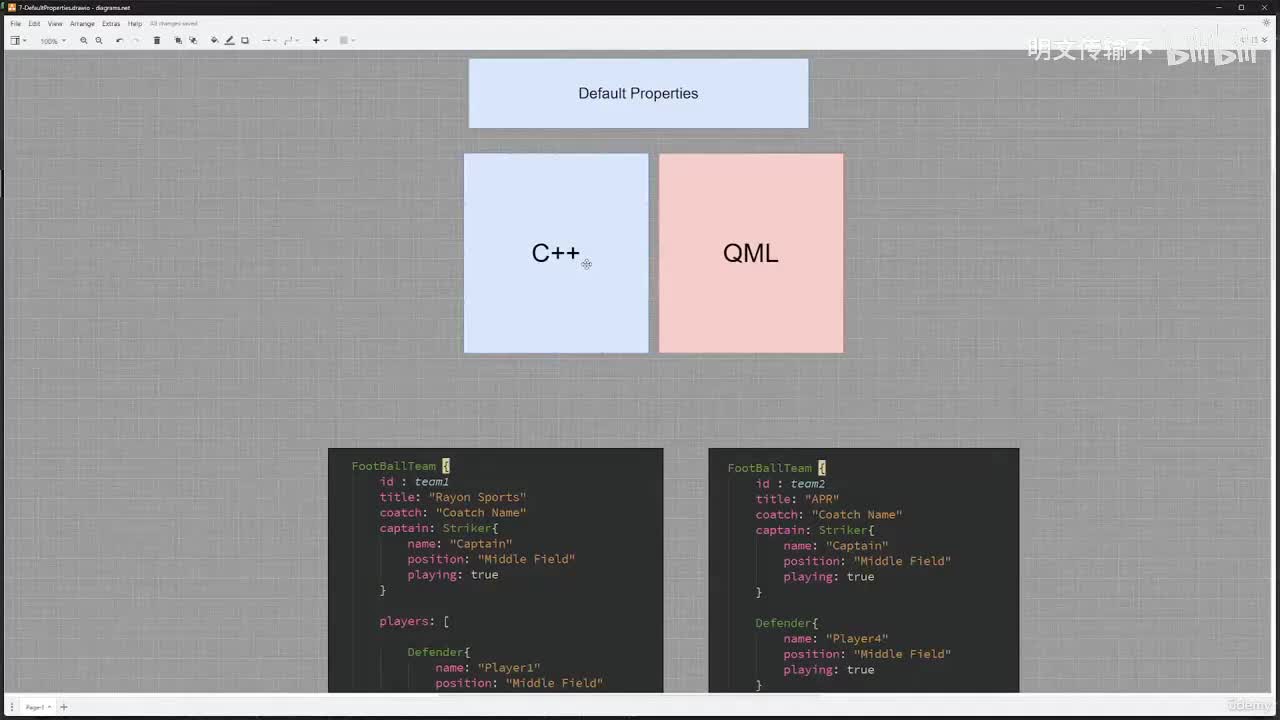Image resolution: width=1280 pixels, height=720 pixels.
Task: Open the View menu
Action: 55,23
